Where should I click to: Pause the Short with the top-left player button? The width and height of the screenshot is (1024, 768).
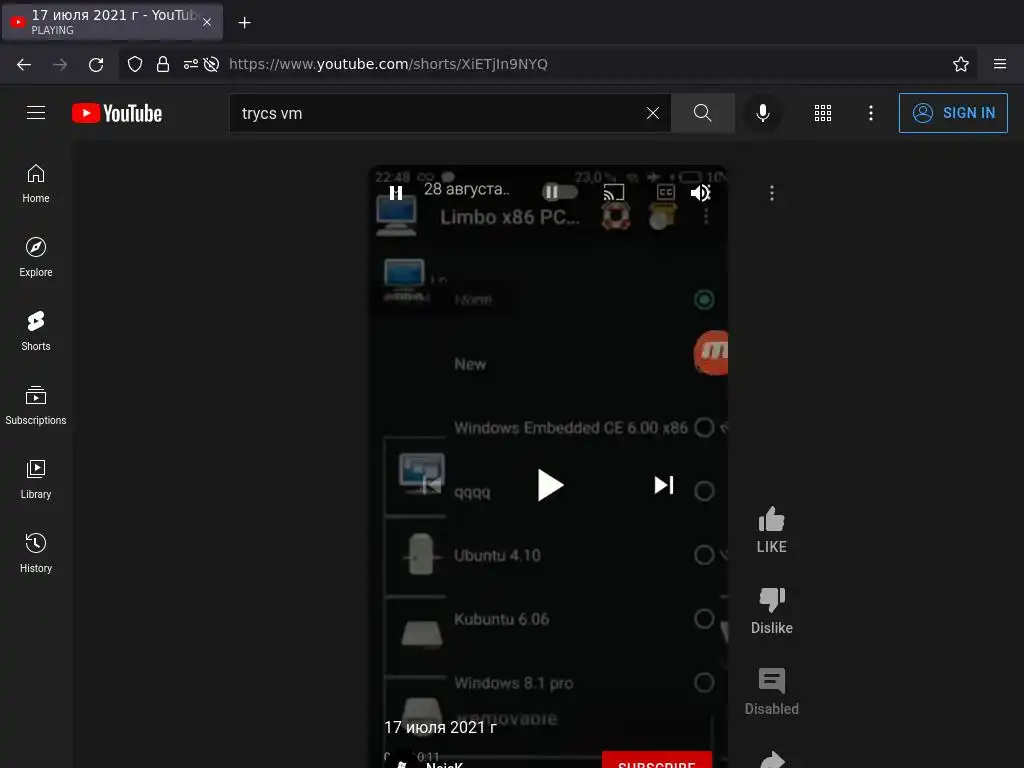click(x=396, y=193)
